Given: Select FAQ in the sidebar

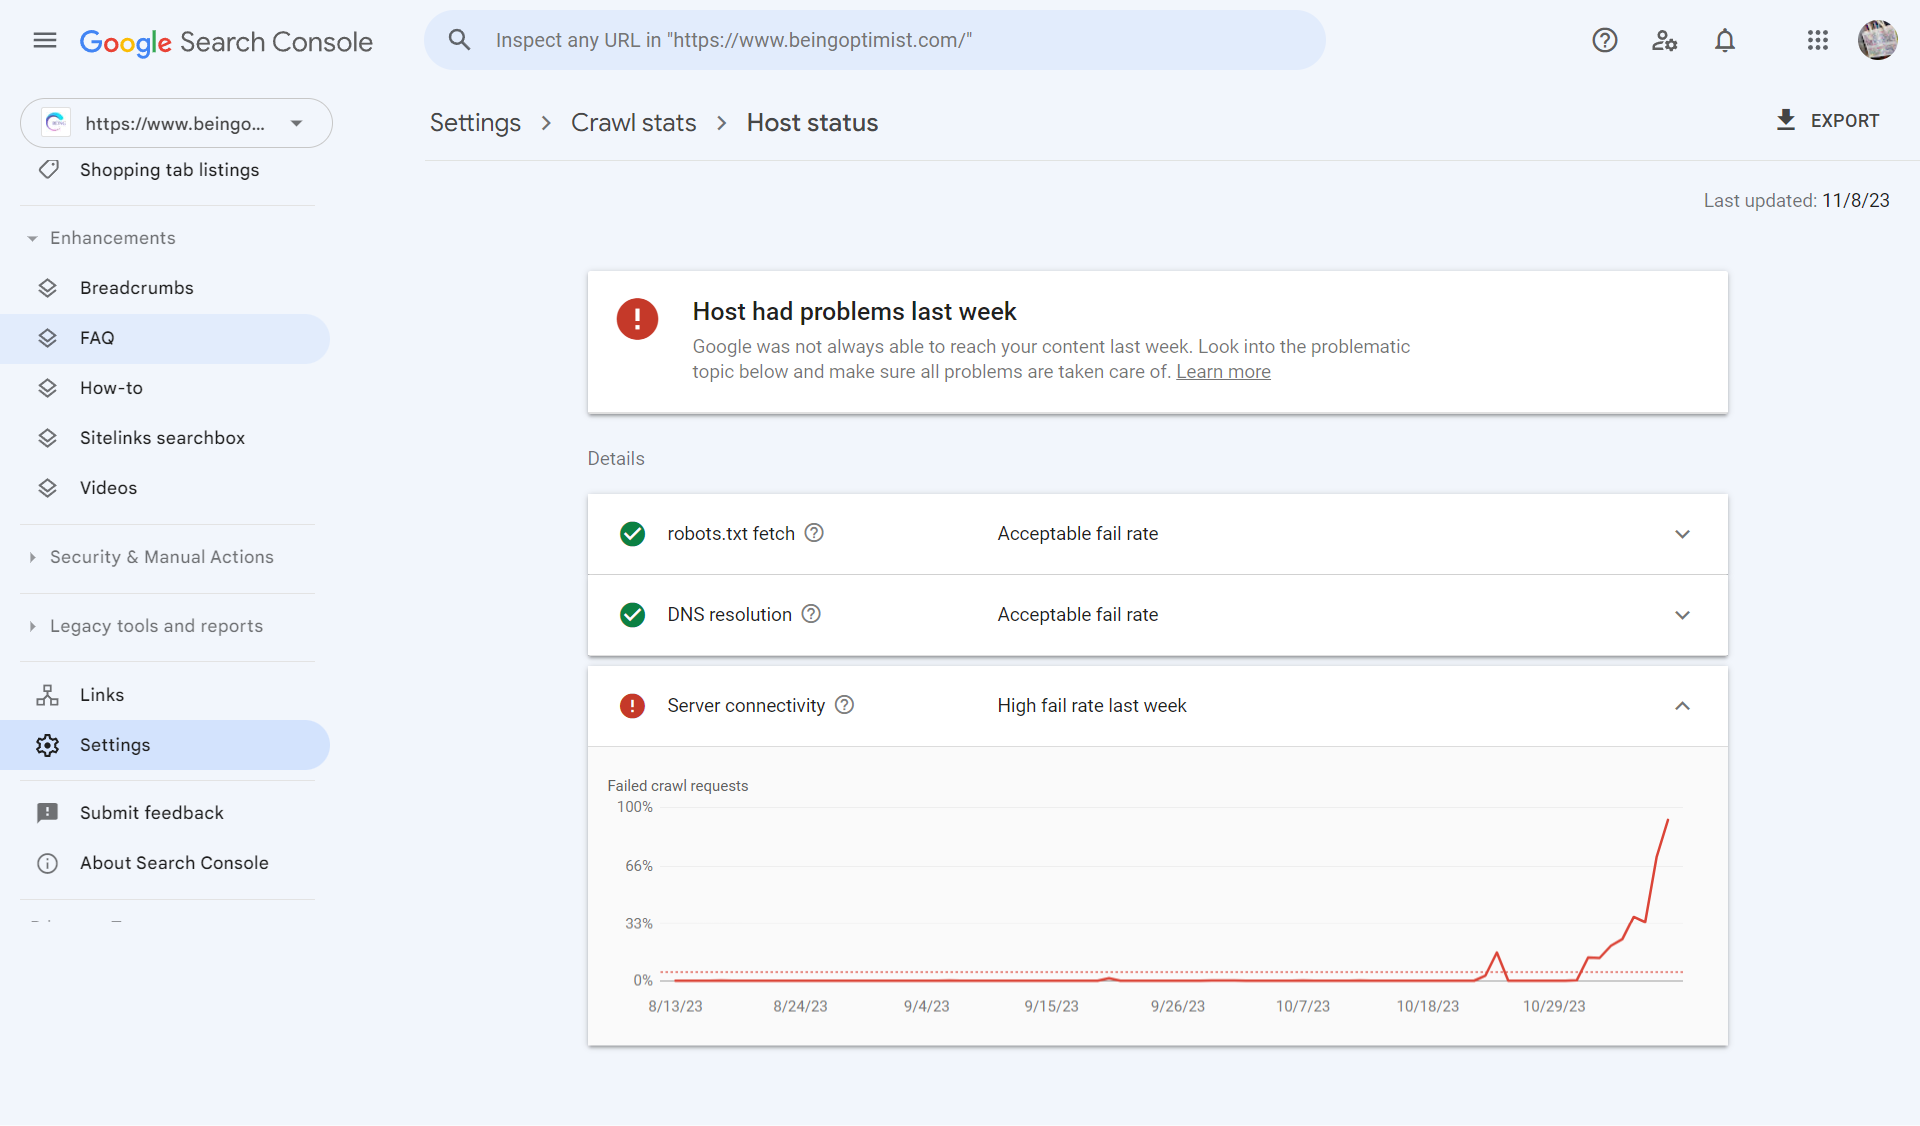Looking at the screenshot, I should coord(165,338).
